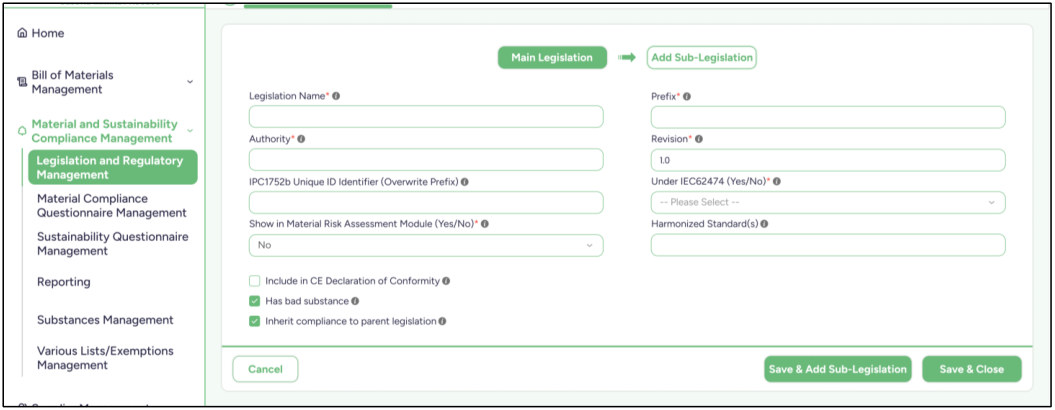Expand Bill of Materials Management chevron
Screen dimensions: 1055x410
pyautogui.click(x=190, y=81)
